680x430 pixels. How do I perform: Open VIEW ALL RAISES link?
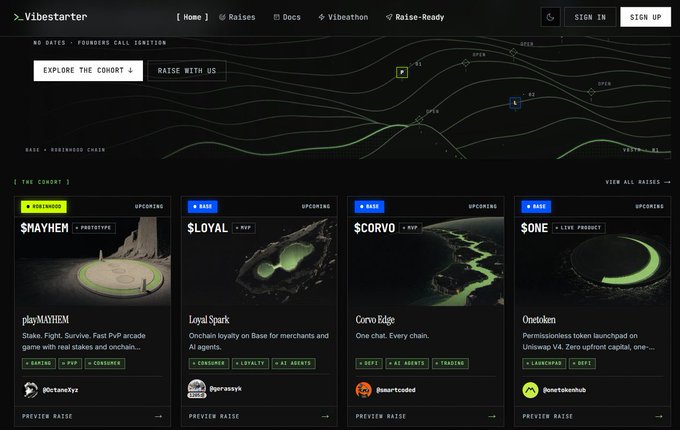pyautogui.click(x=638, y=182)
